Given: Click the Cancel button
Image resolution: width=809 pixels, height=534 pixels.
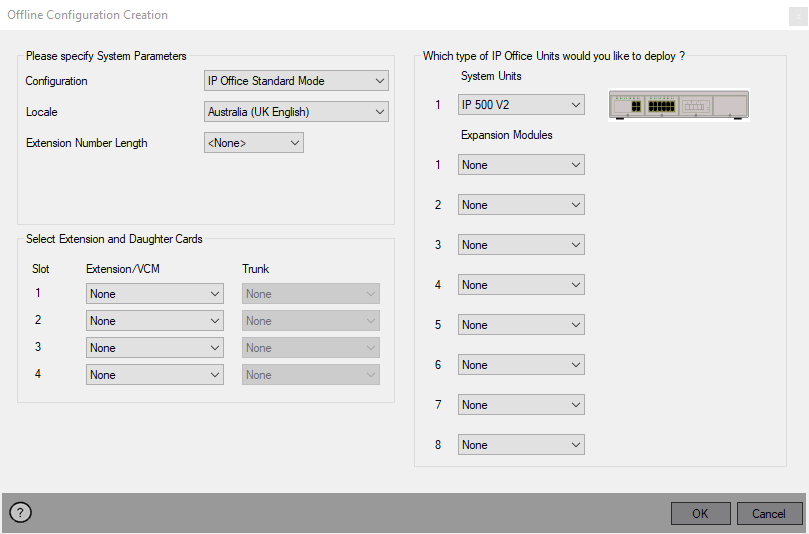Looking at the screenshot, I should [x=769, y=513].
